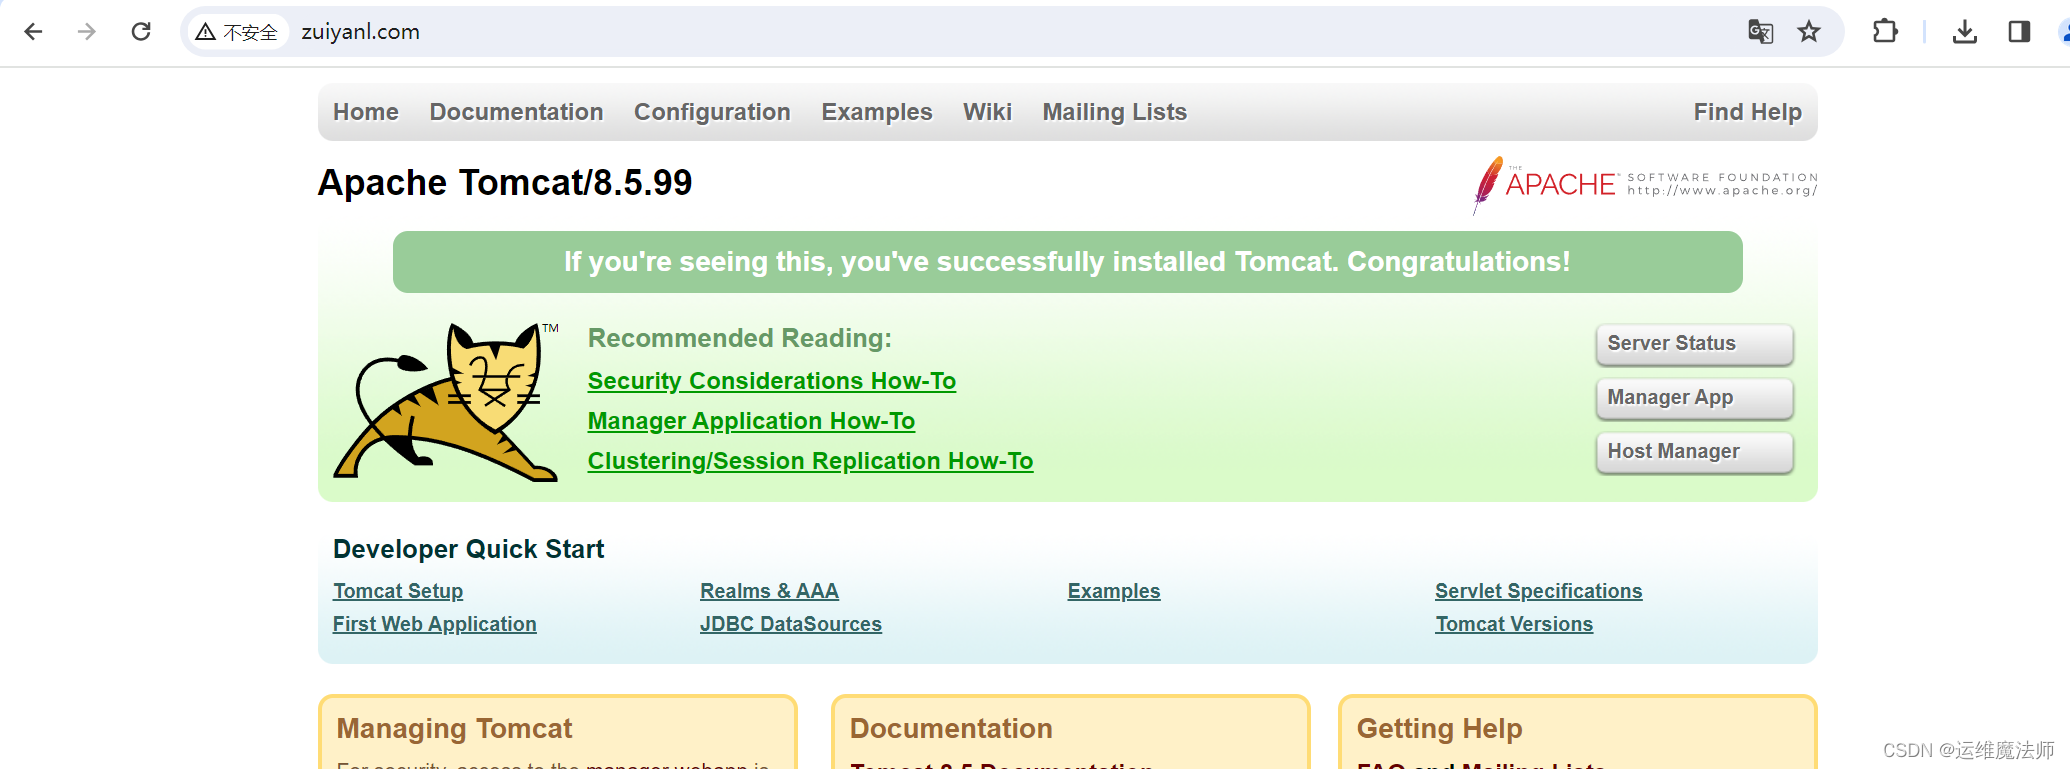Open the extensions puzzle icon
2070x769 pixels.
point(1885,32)
